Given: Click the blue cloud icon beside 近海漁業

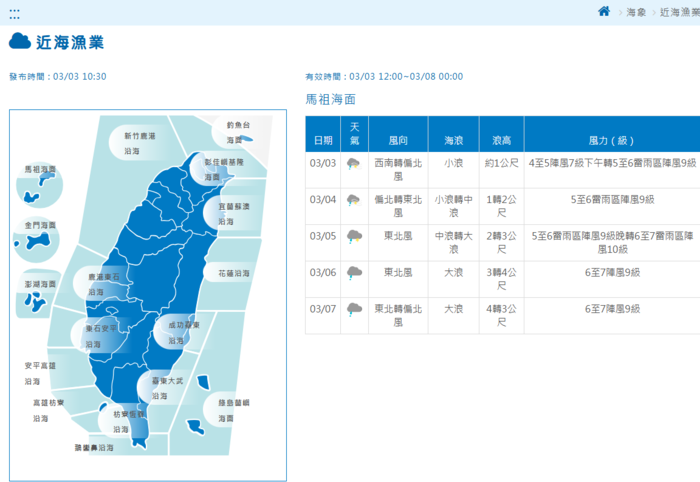Looking at the screenshot, I should click(20, 42).
